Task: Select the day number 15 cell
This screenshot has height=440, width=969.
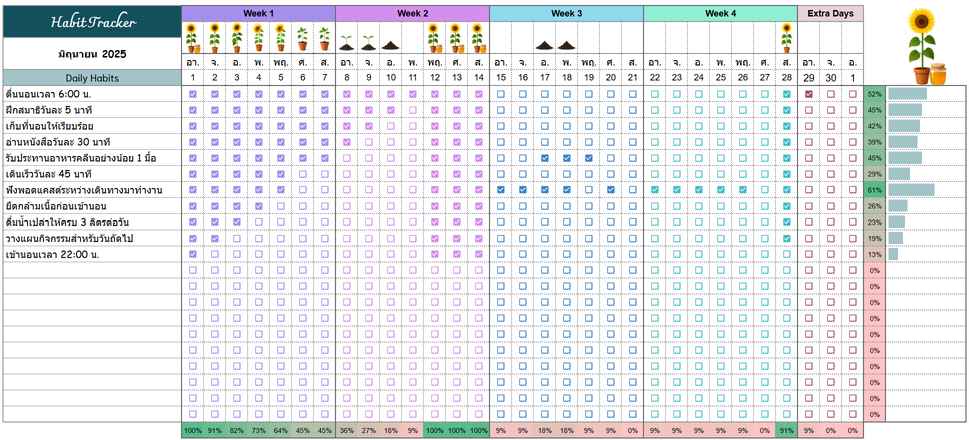Action: [501, 78]
